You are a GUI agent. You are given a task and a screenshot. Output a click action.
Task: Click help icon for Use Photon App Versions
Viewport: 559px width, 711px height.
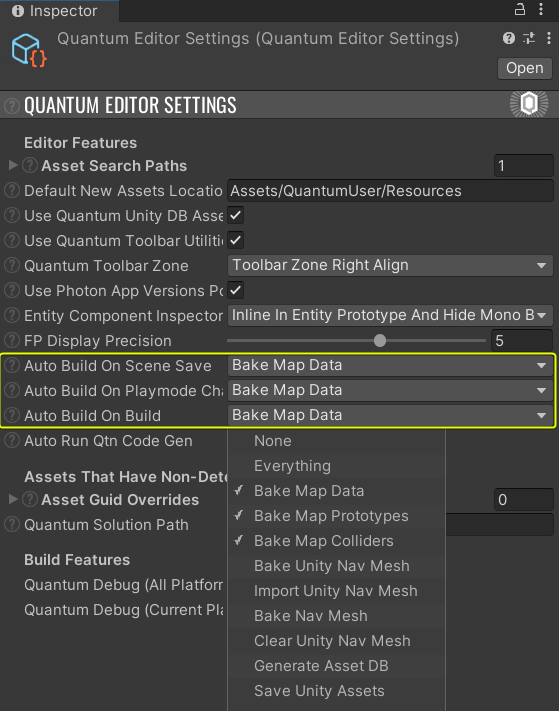[12, 290]
